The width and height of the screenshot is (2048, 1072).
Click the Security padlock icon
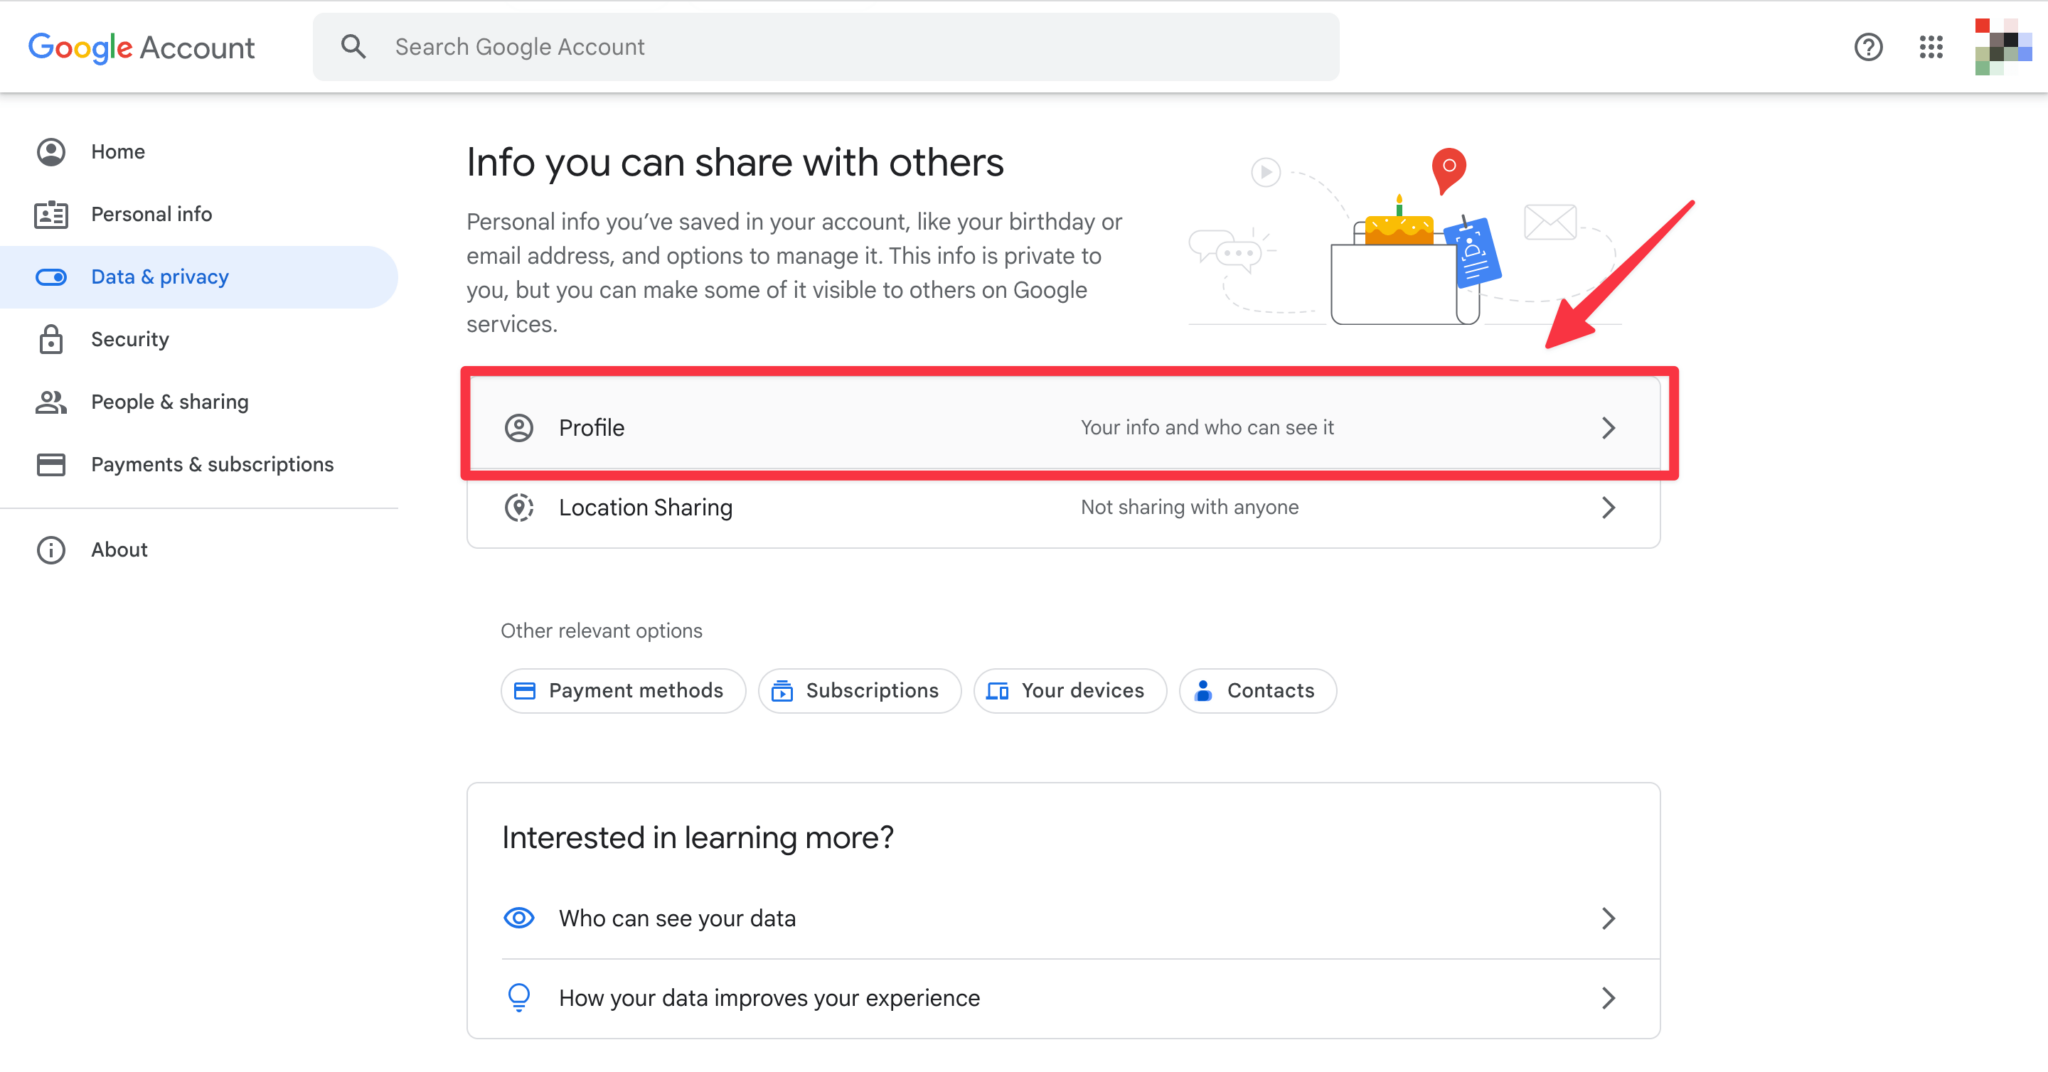click(x=51, y=339)
